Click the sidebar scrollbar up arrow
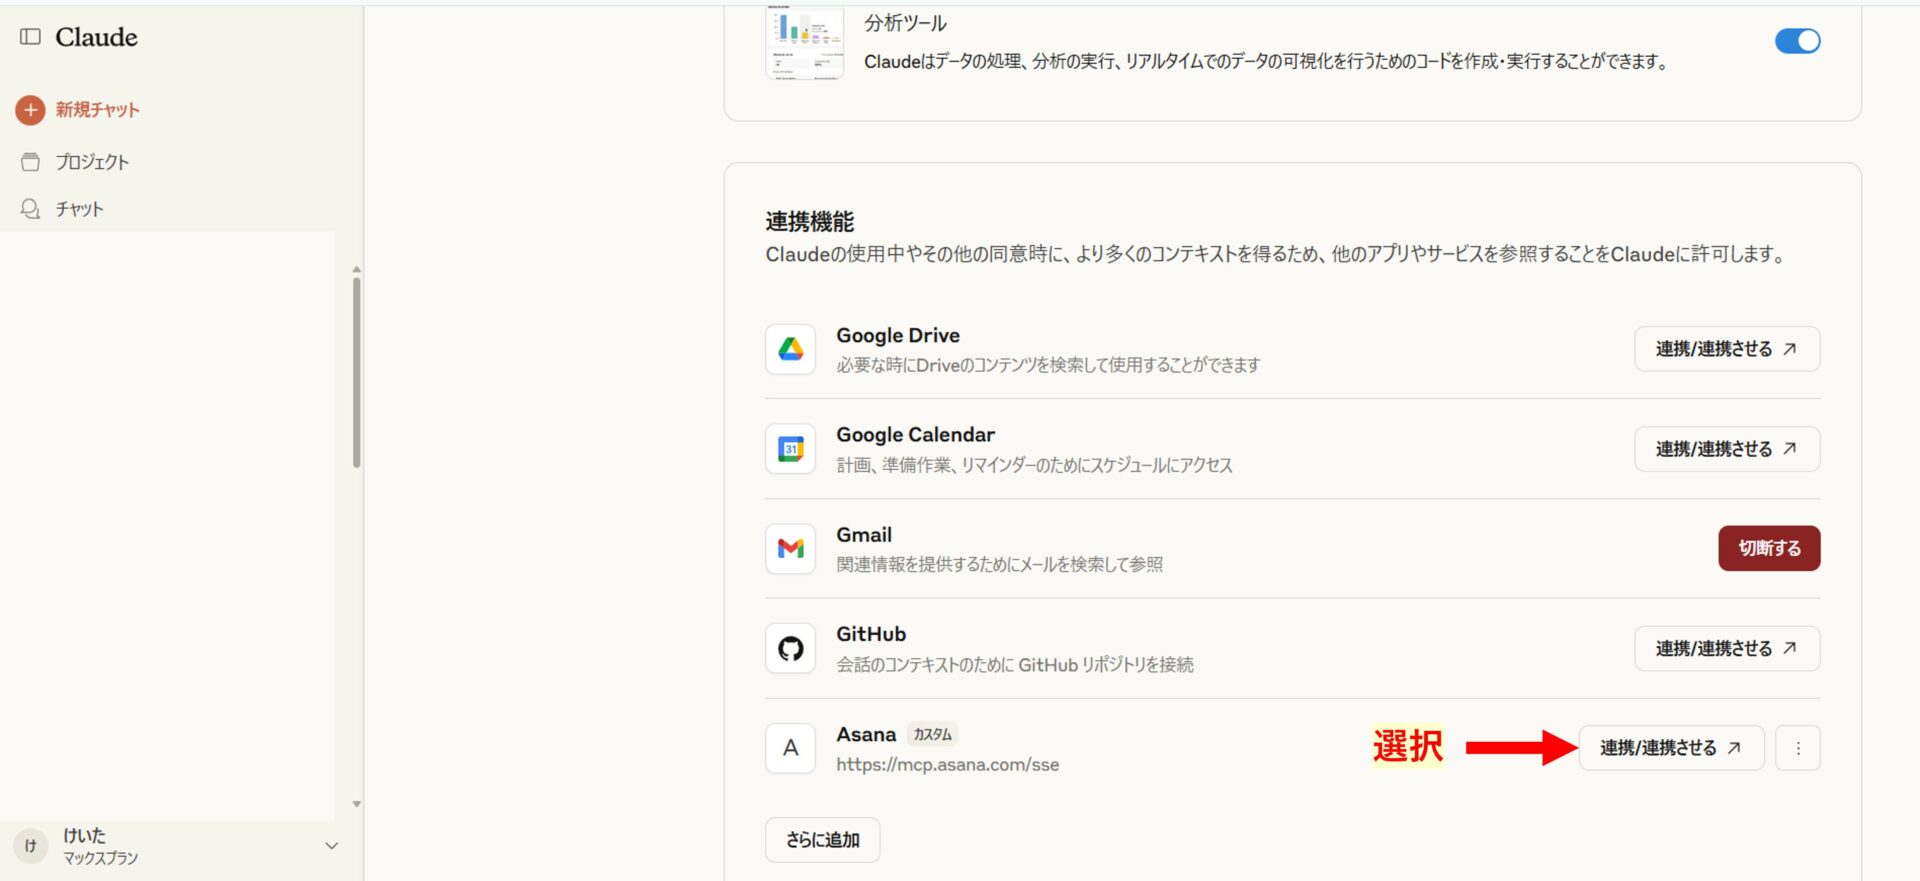This screenshot has width=1920, height=881. click(x=356, y=270)
